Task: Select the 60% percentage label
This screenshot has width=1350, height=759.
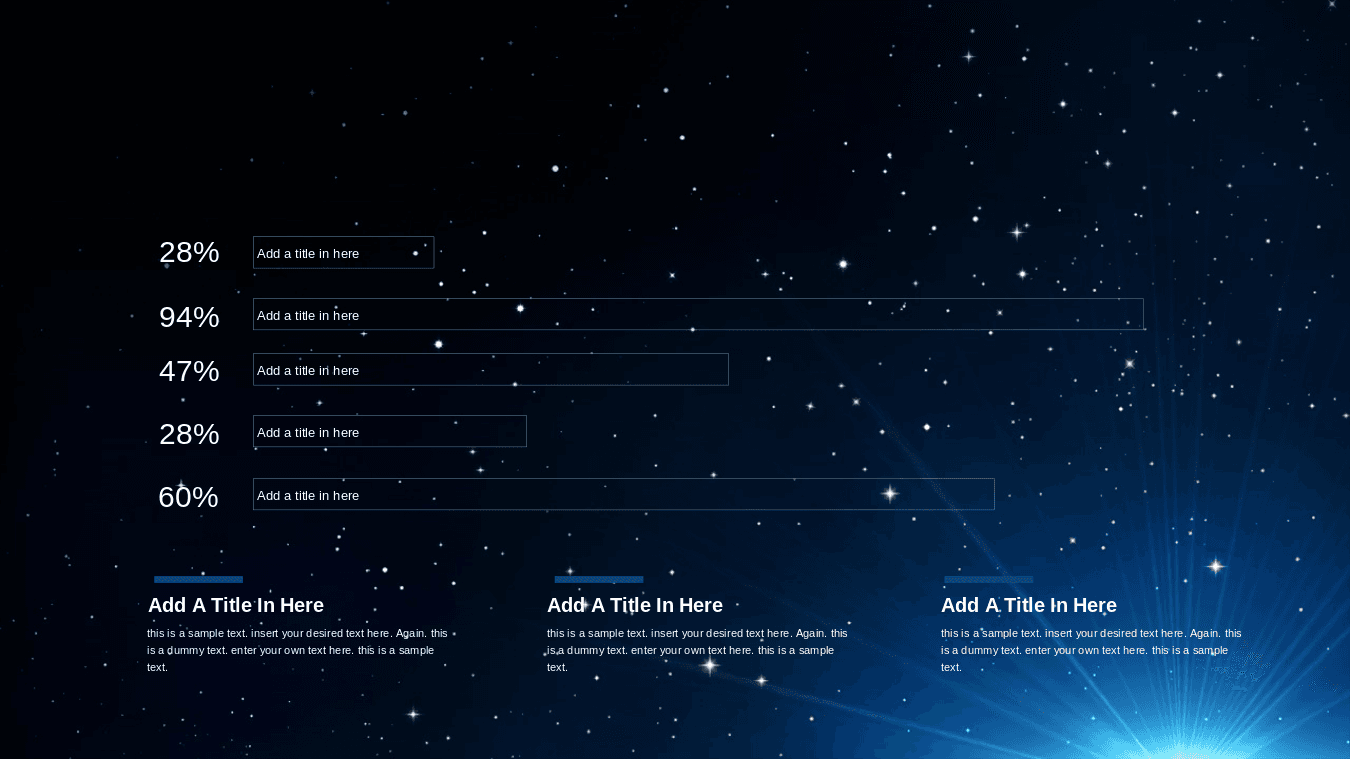Action: point(188,497)
